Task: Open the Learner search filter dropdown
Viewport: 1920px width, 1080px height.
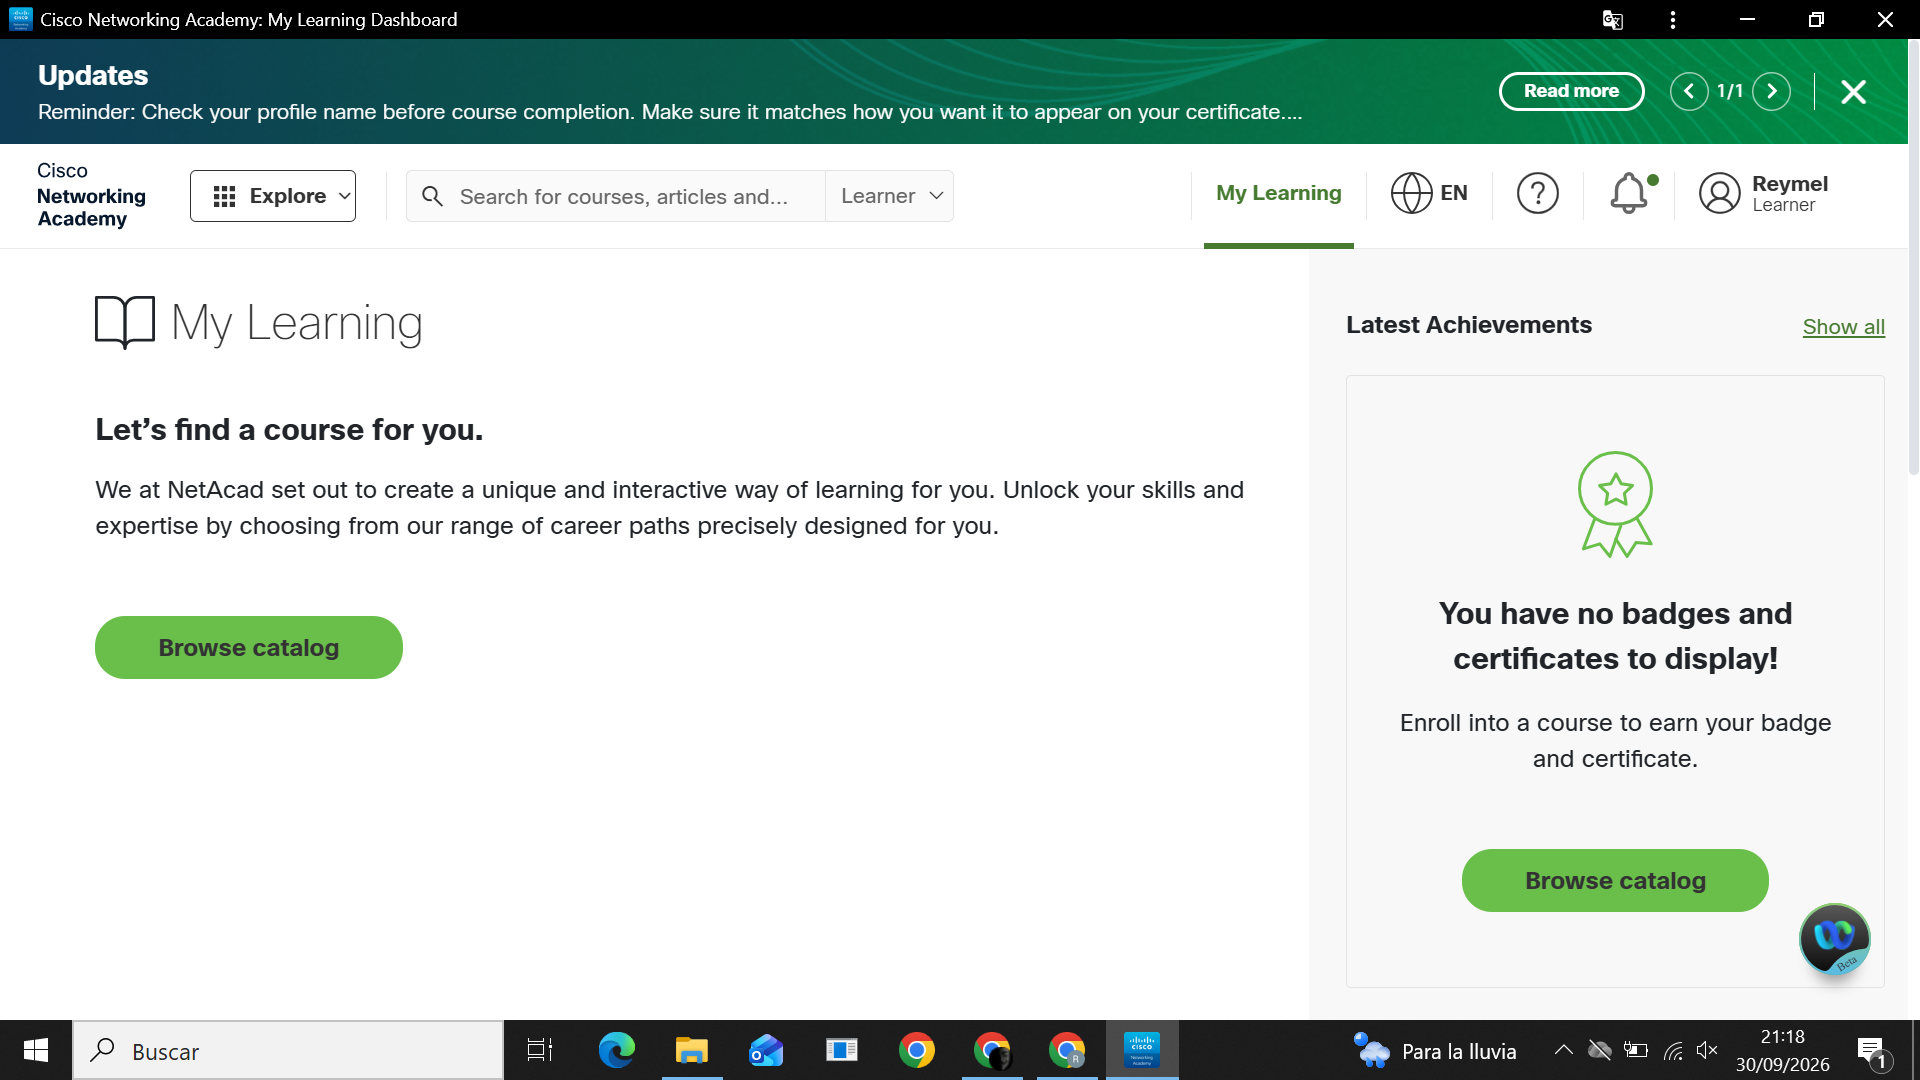Action: coord(889,196)
